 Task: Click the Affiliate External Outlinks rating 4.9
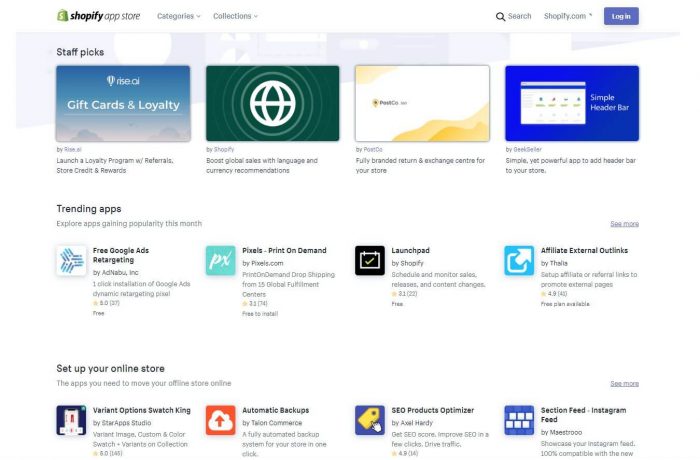(554, 294)
